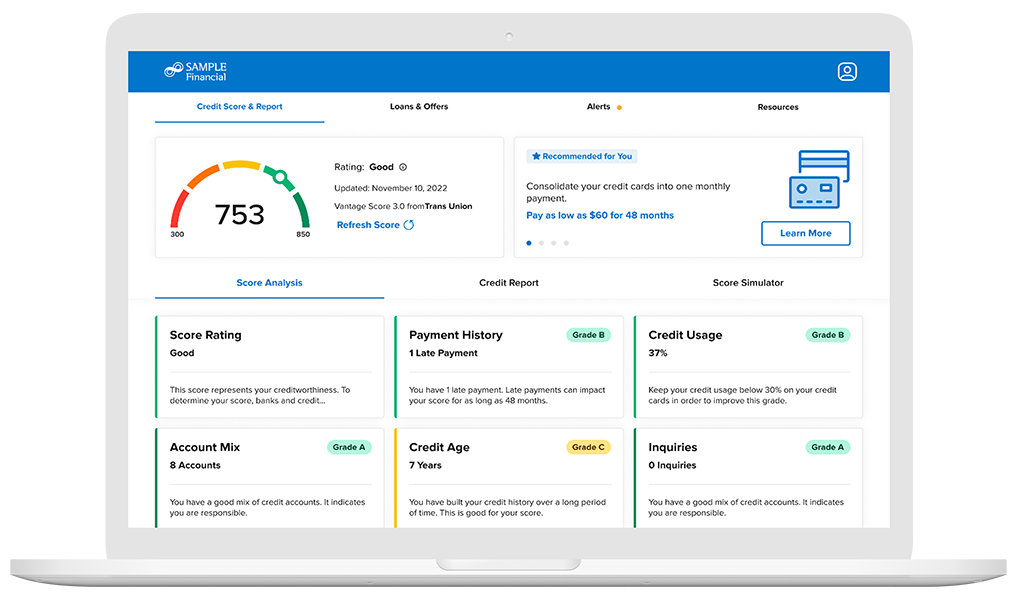Click the orange Alerts notification dot

coord(619,107)
